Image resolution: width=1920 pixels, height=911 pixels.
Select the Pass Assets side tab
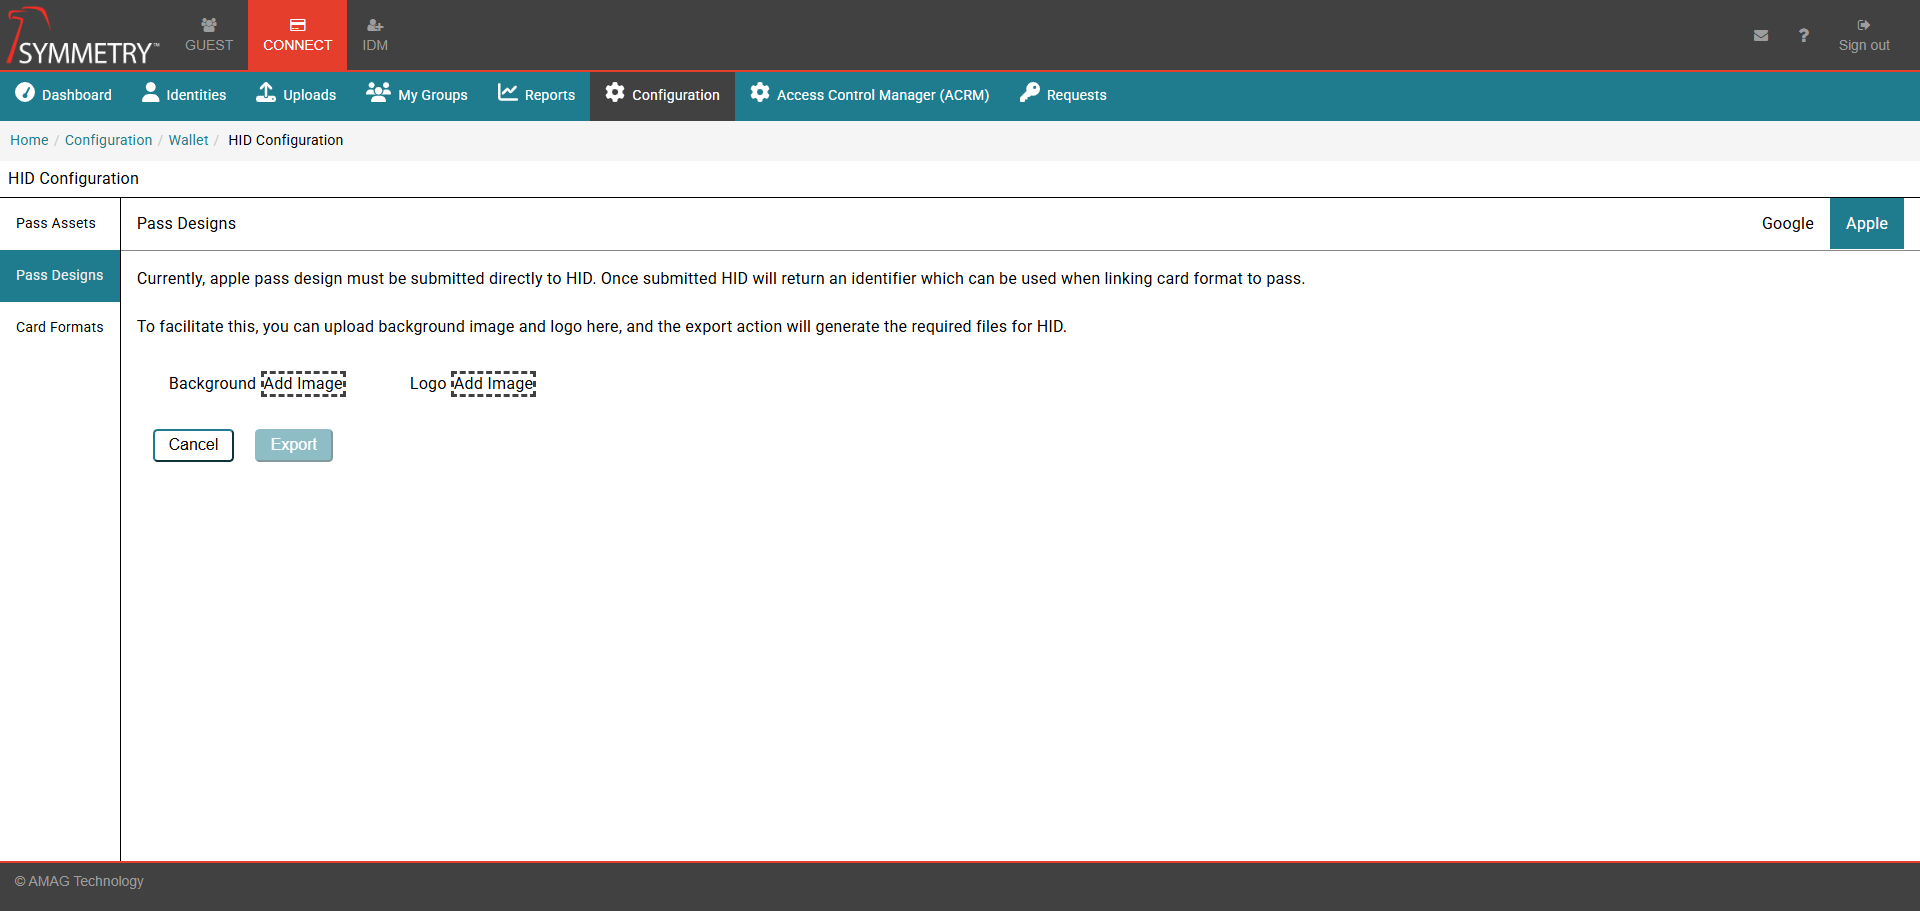60,224
